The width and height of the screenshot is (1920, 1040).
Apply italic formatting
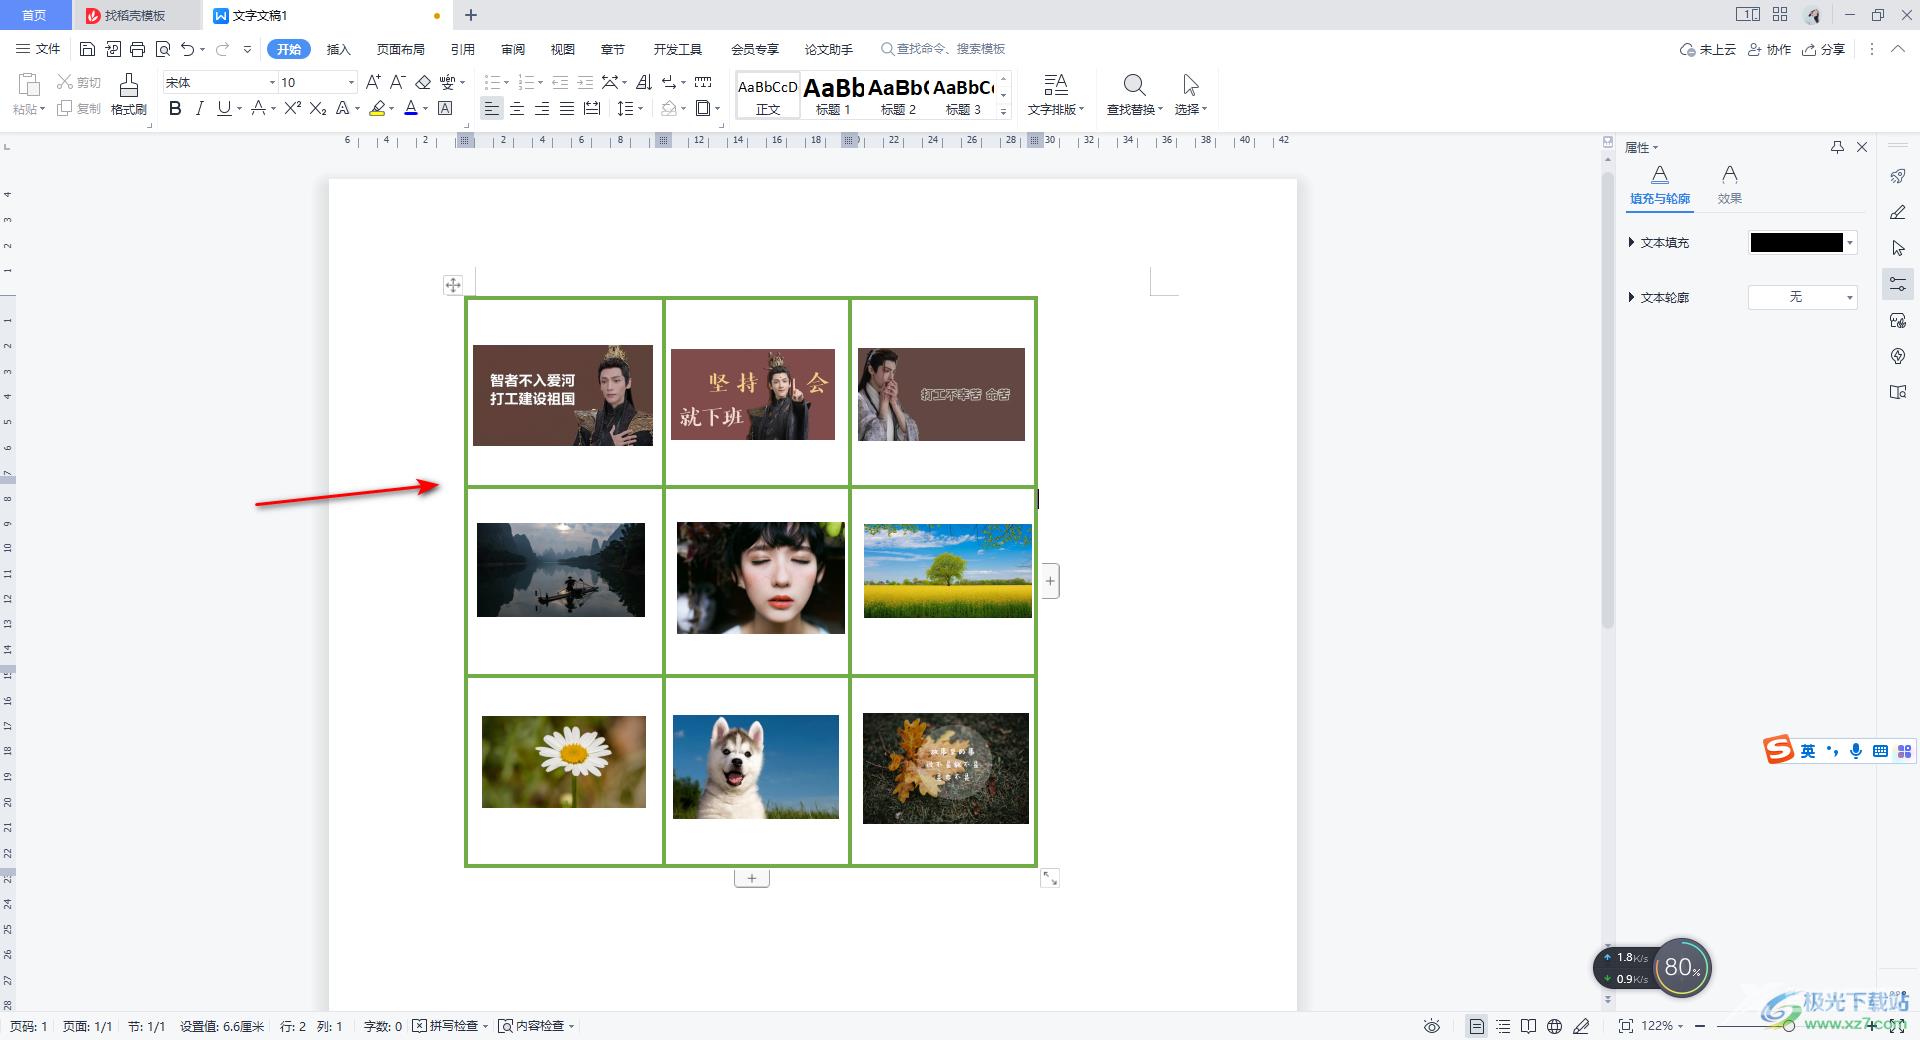[199, 108]
